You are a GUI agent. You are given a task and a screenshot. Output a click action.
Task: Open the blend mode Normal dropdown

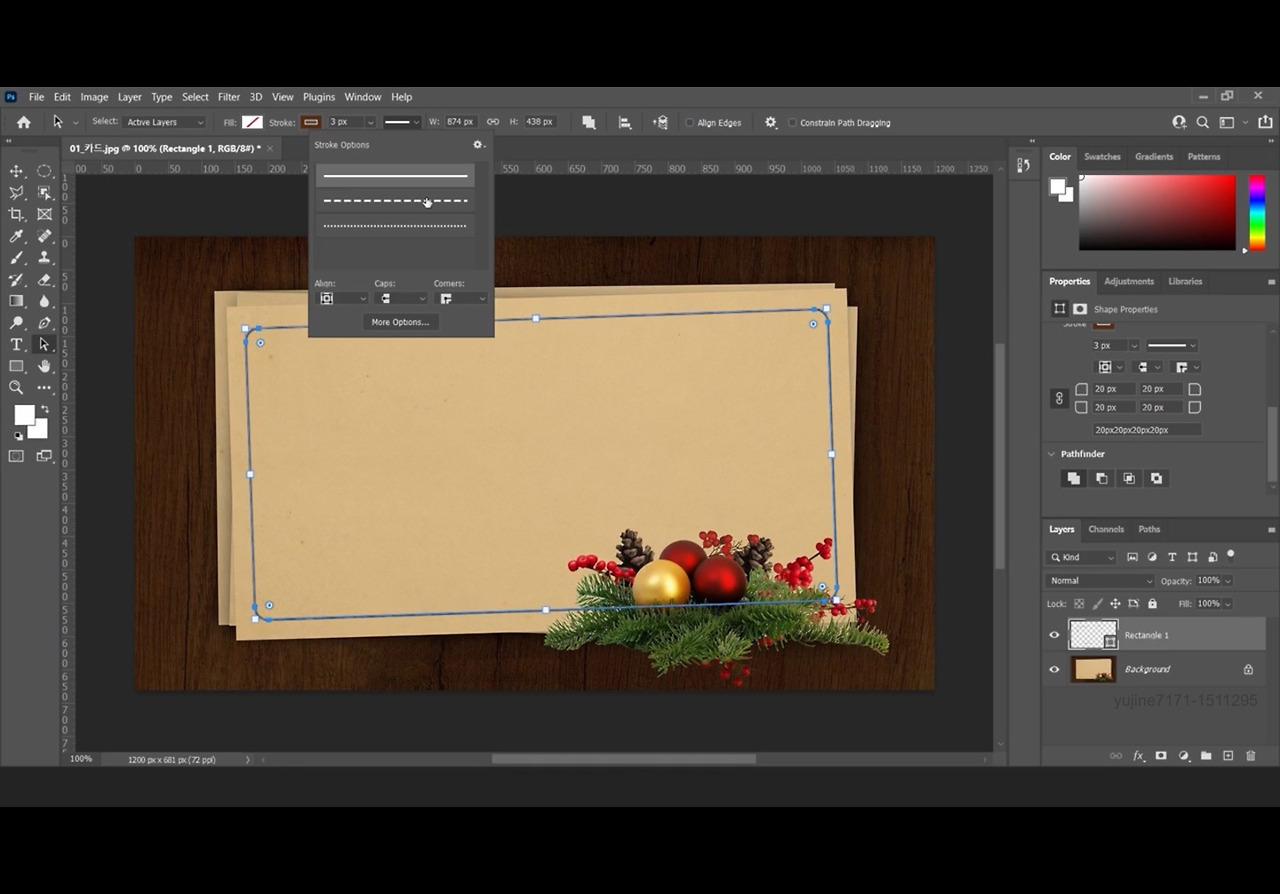click(1100, 581)
